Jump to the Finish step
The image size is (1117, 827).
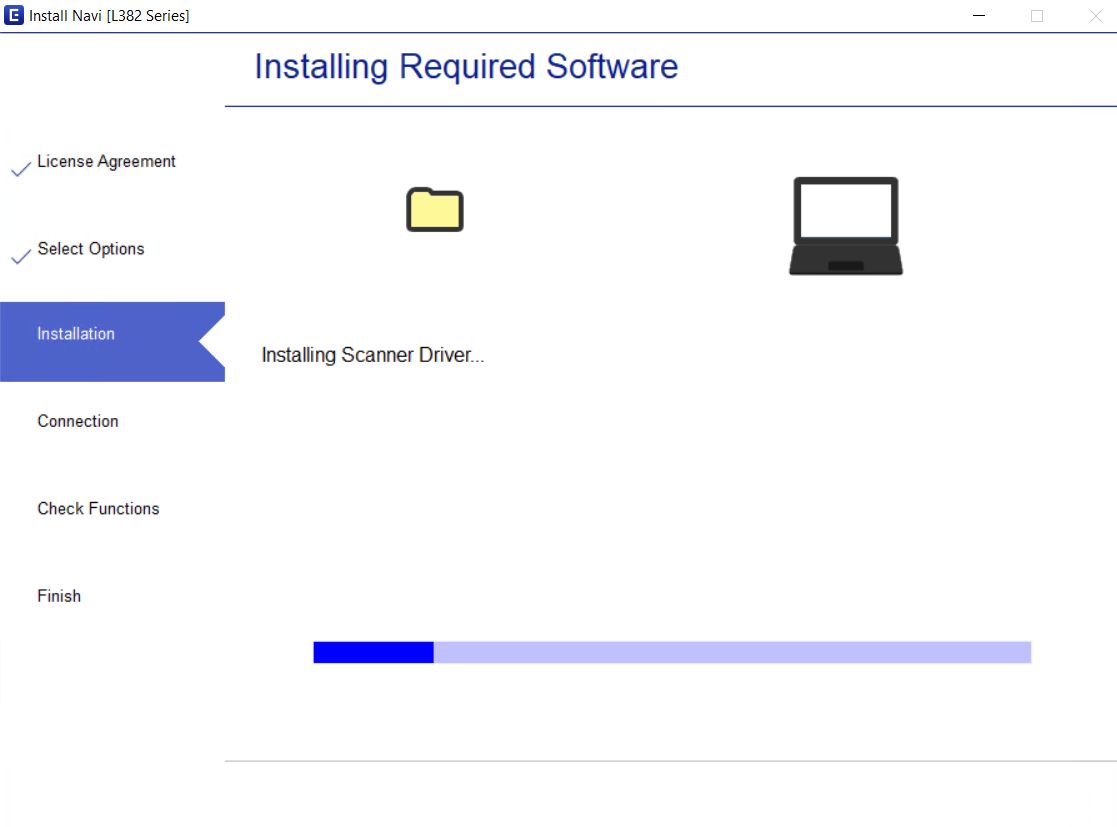point(59,595)
